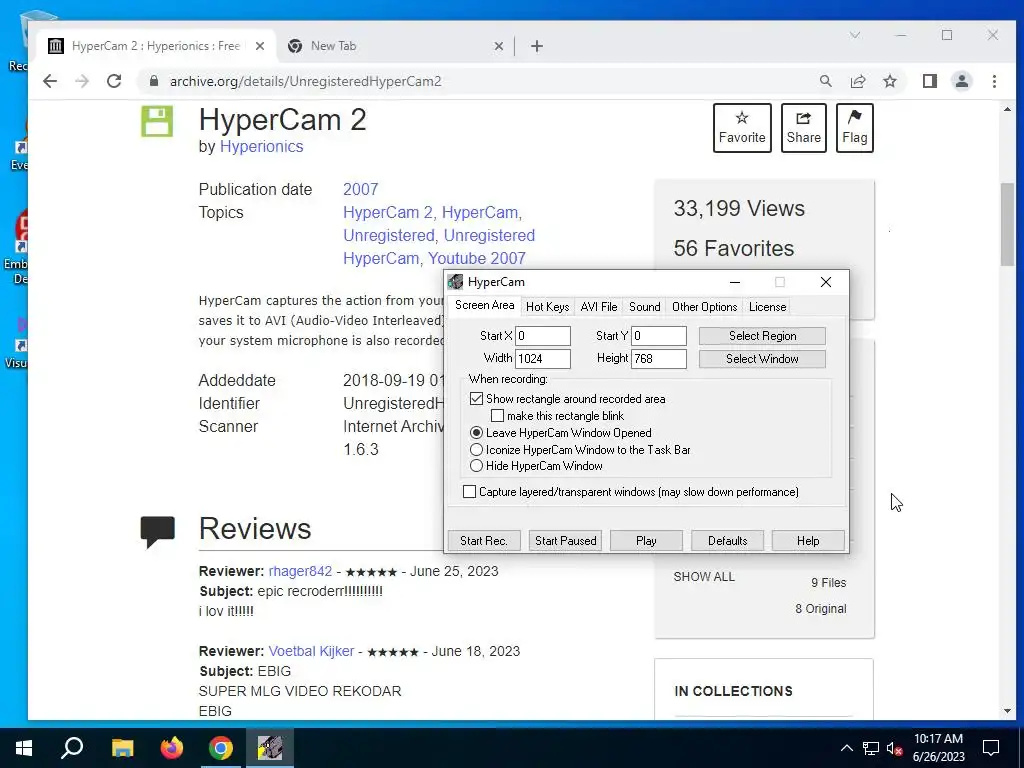
Task: Open Chrome three-dot menu
Action: click(x=994, y=81)
